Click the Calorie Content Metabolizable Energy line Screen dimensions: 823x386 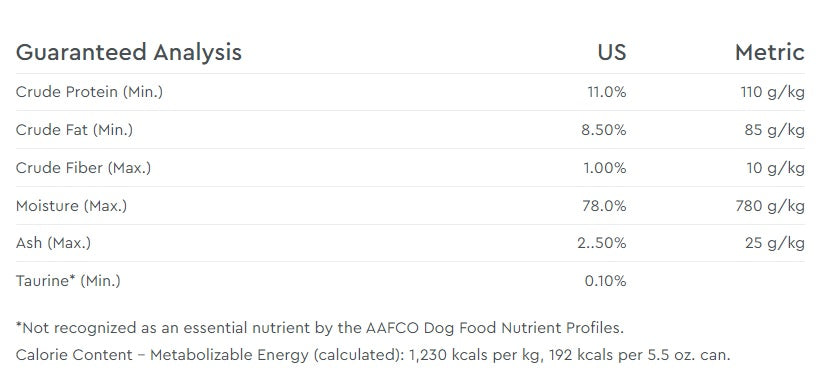[x=373, y=355]
